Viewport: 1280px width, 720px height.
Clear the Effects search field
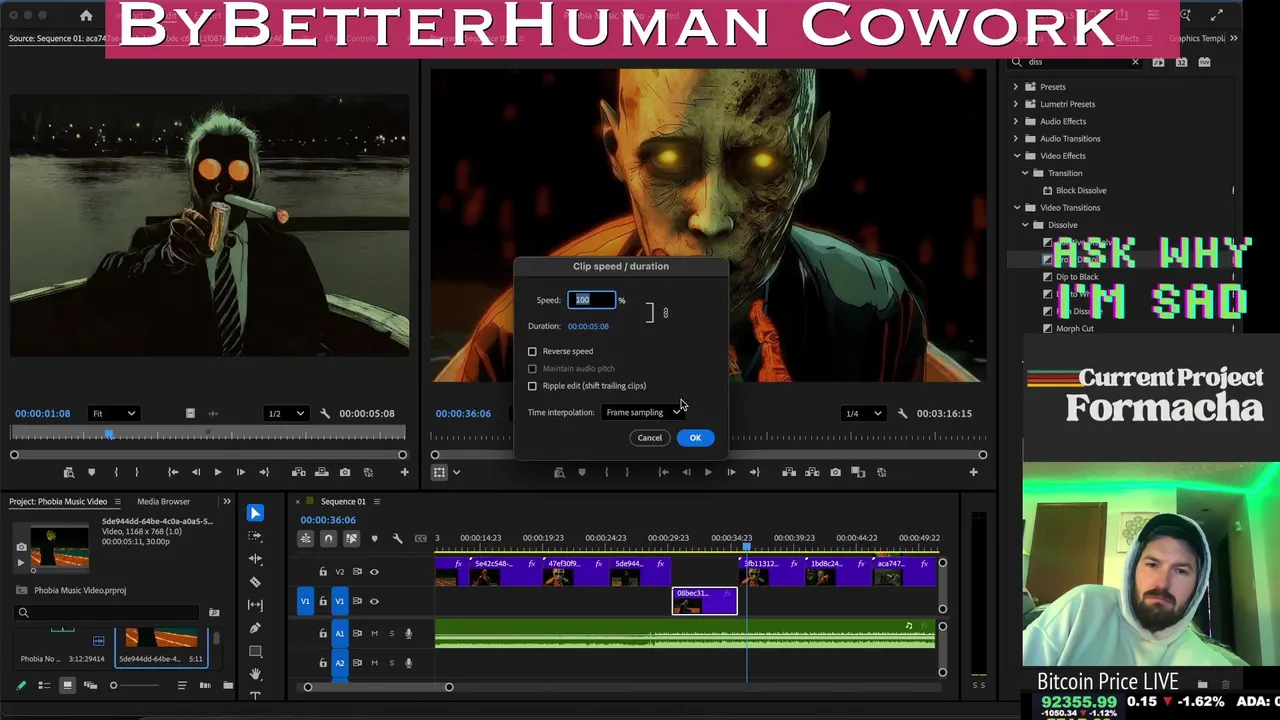(1135, 62)
